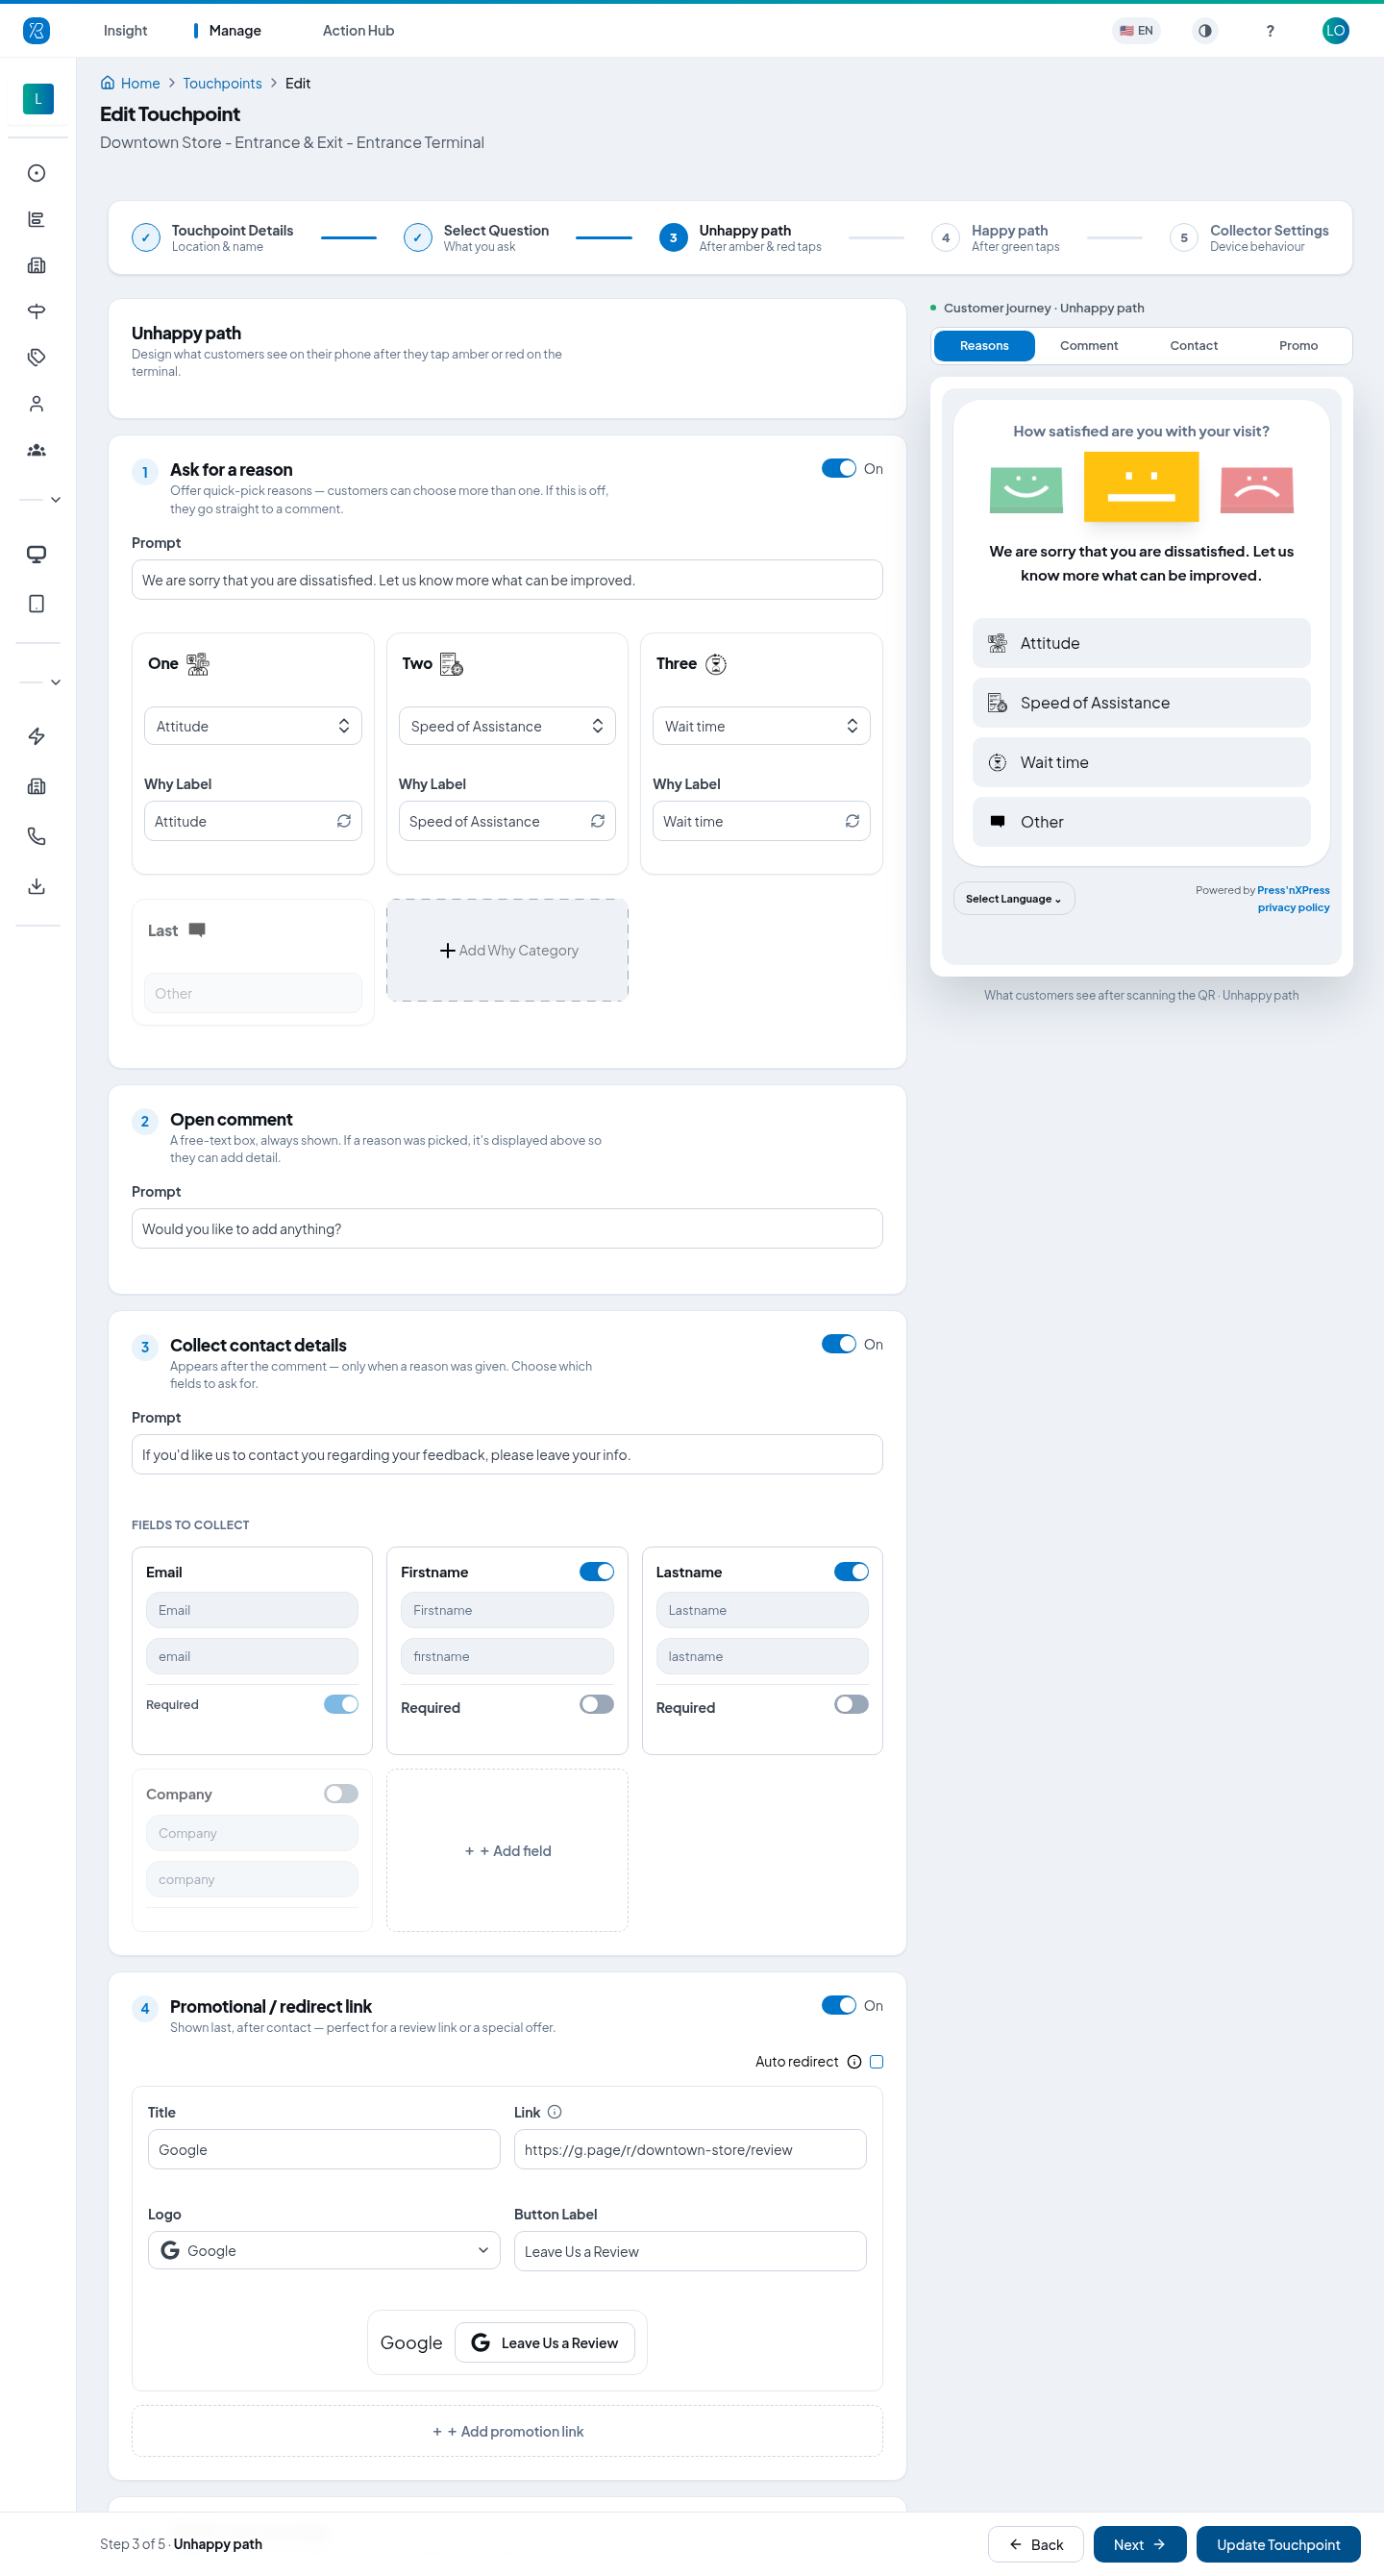The width and height of the screenshot is (1384, 2576).
Task: Switch preview to the Promo tab
Action: click(1298, 346)
